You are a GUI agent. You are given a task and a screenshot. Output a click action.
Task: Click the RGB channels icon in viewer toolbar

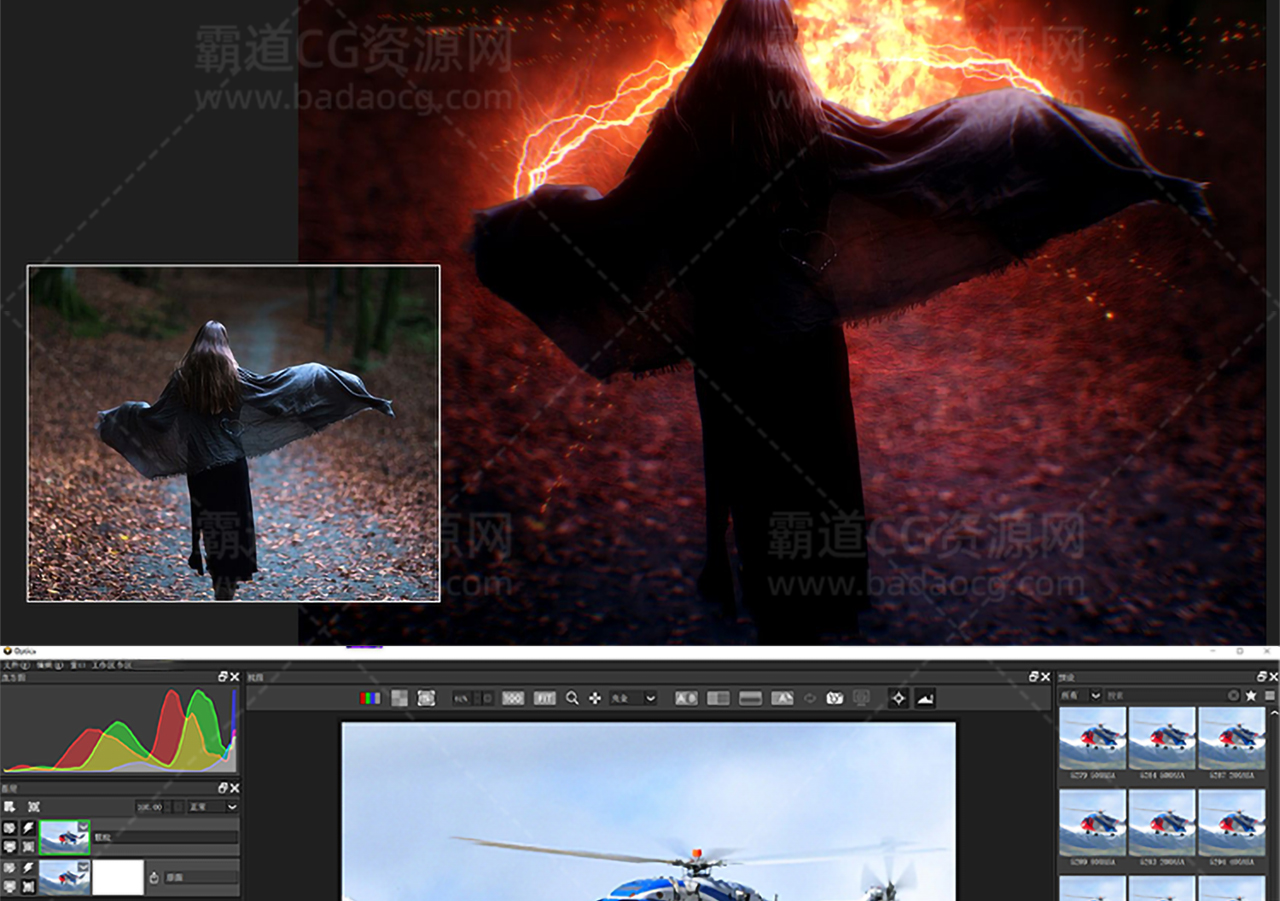coord(370,698)
